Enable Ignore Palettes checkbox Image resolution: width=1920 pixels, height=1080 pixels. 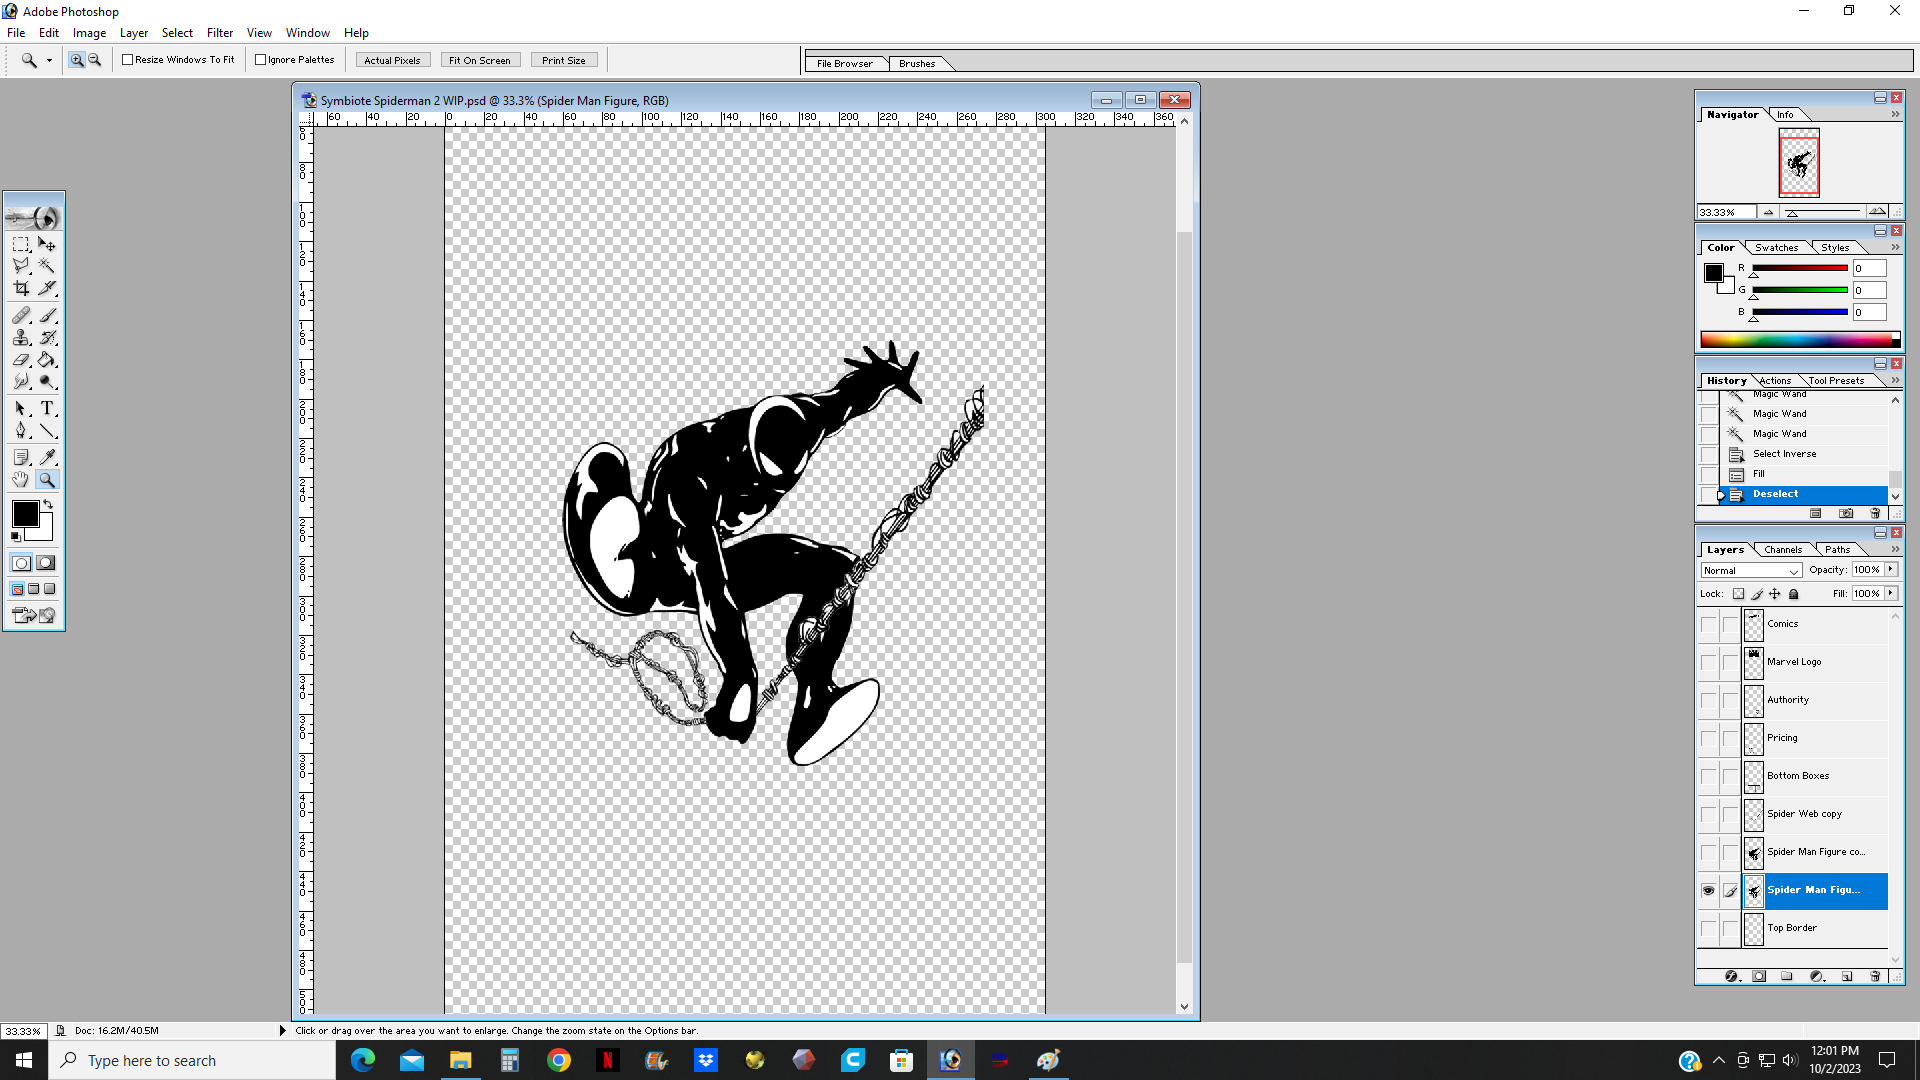click(261, 60)
